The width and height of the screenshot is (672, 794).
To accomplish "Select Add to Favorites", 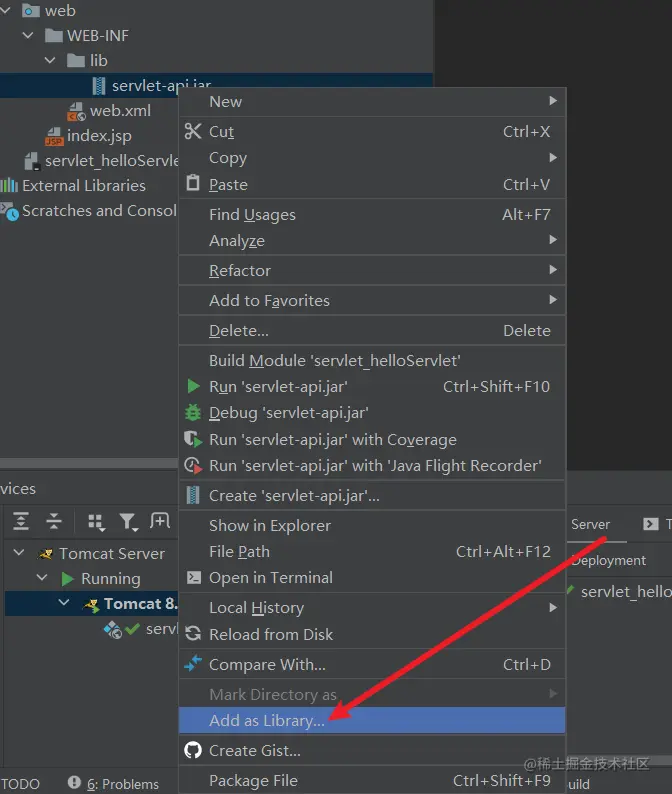I will point(372,300).
